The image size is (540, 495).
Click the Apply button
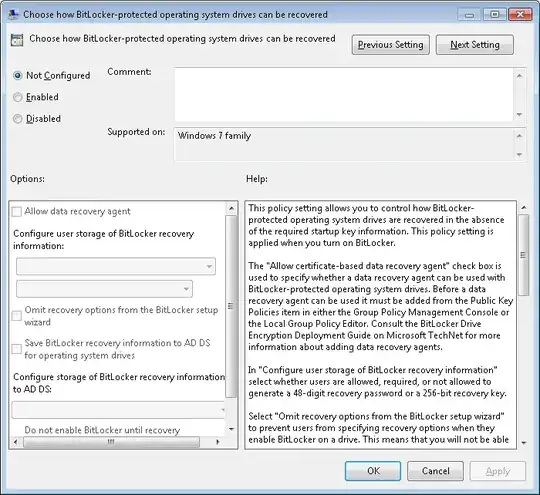pyautogui.click(x=498, y=471)
